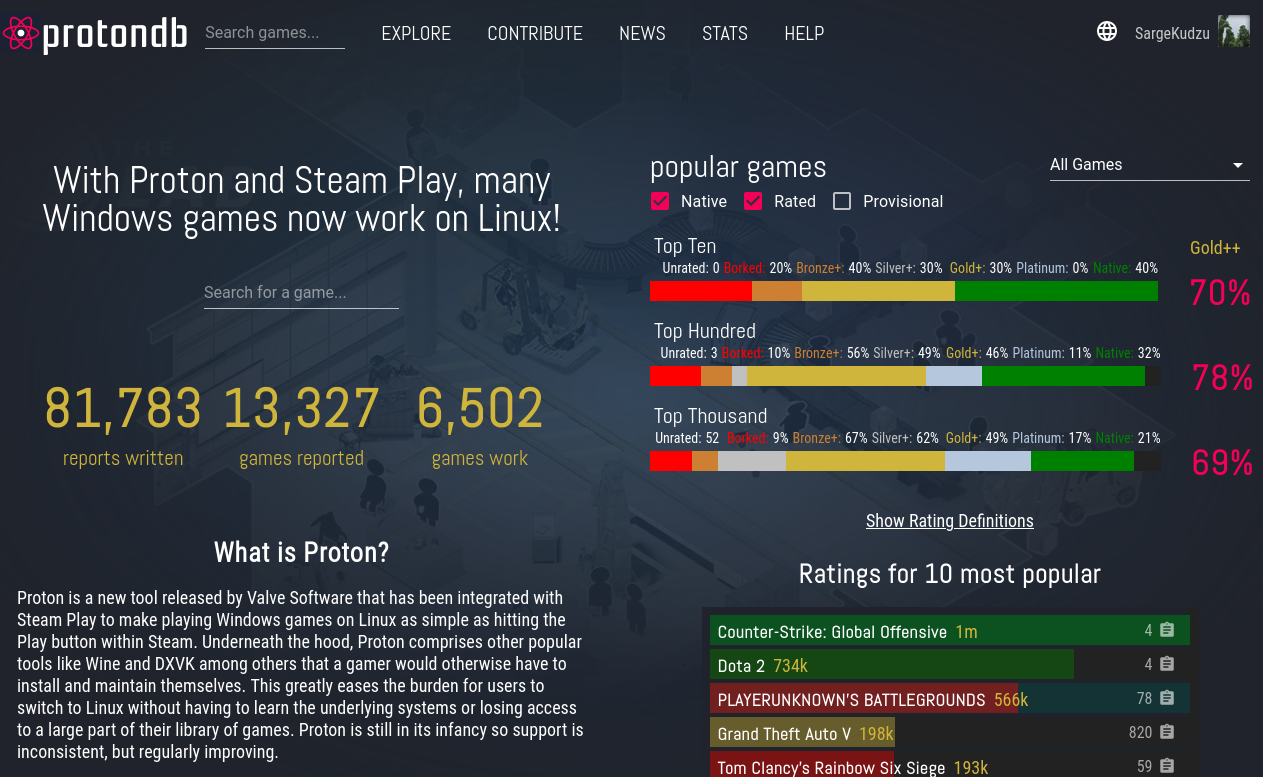The width and height of the screenshot is (1263, 777).
Task: Open the language globe icon
Action: pos(1107,32)
